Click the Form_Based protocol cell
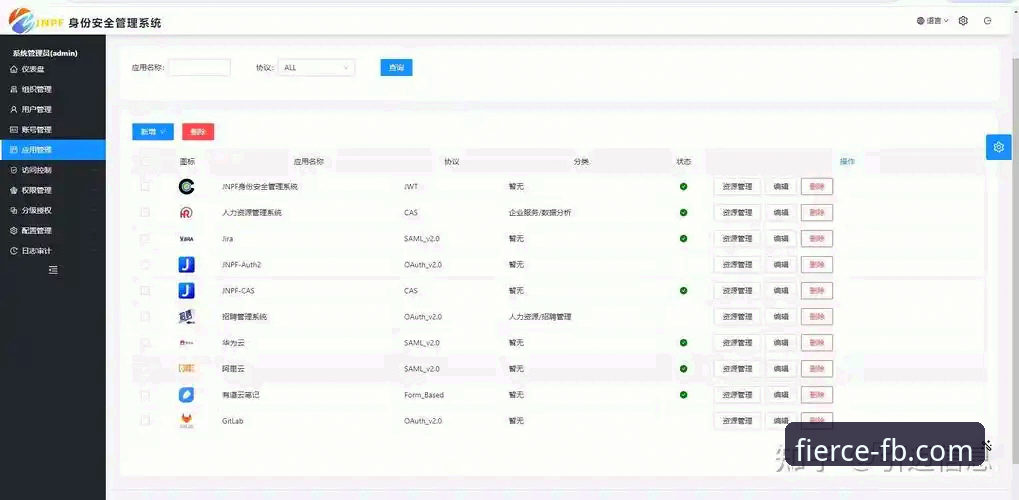The image size is (1019, 500). (x=424, y=395)
